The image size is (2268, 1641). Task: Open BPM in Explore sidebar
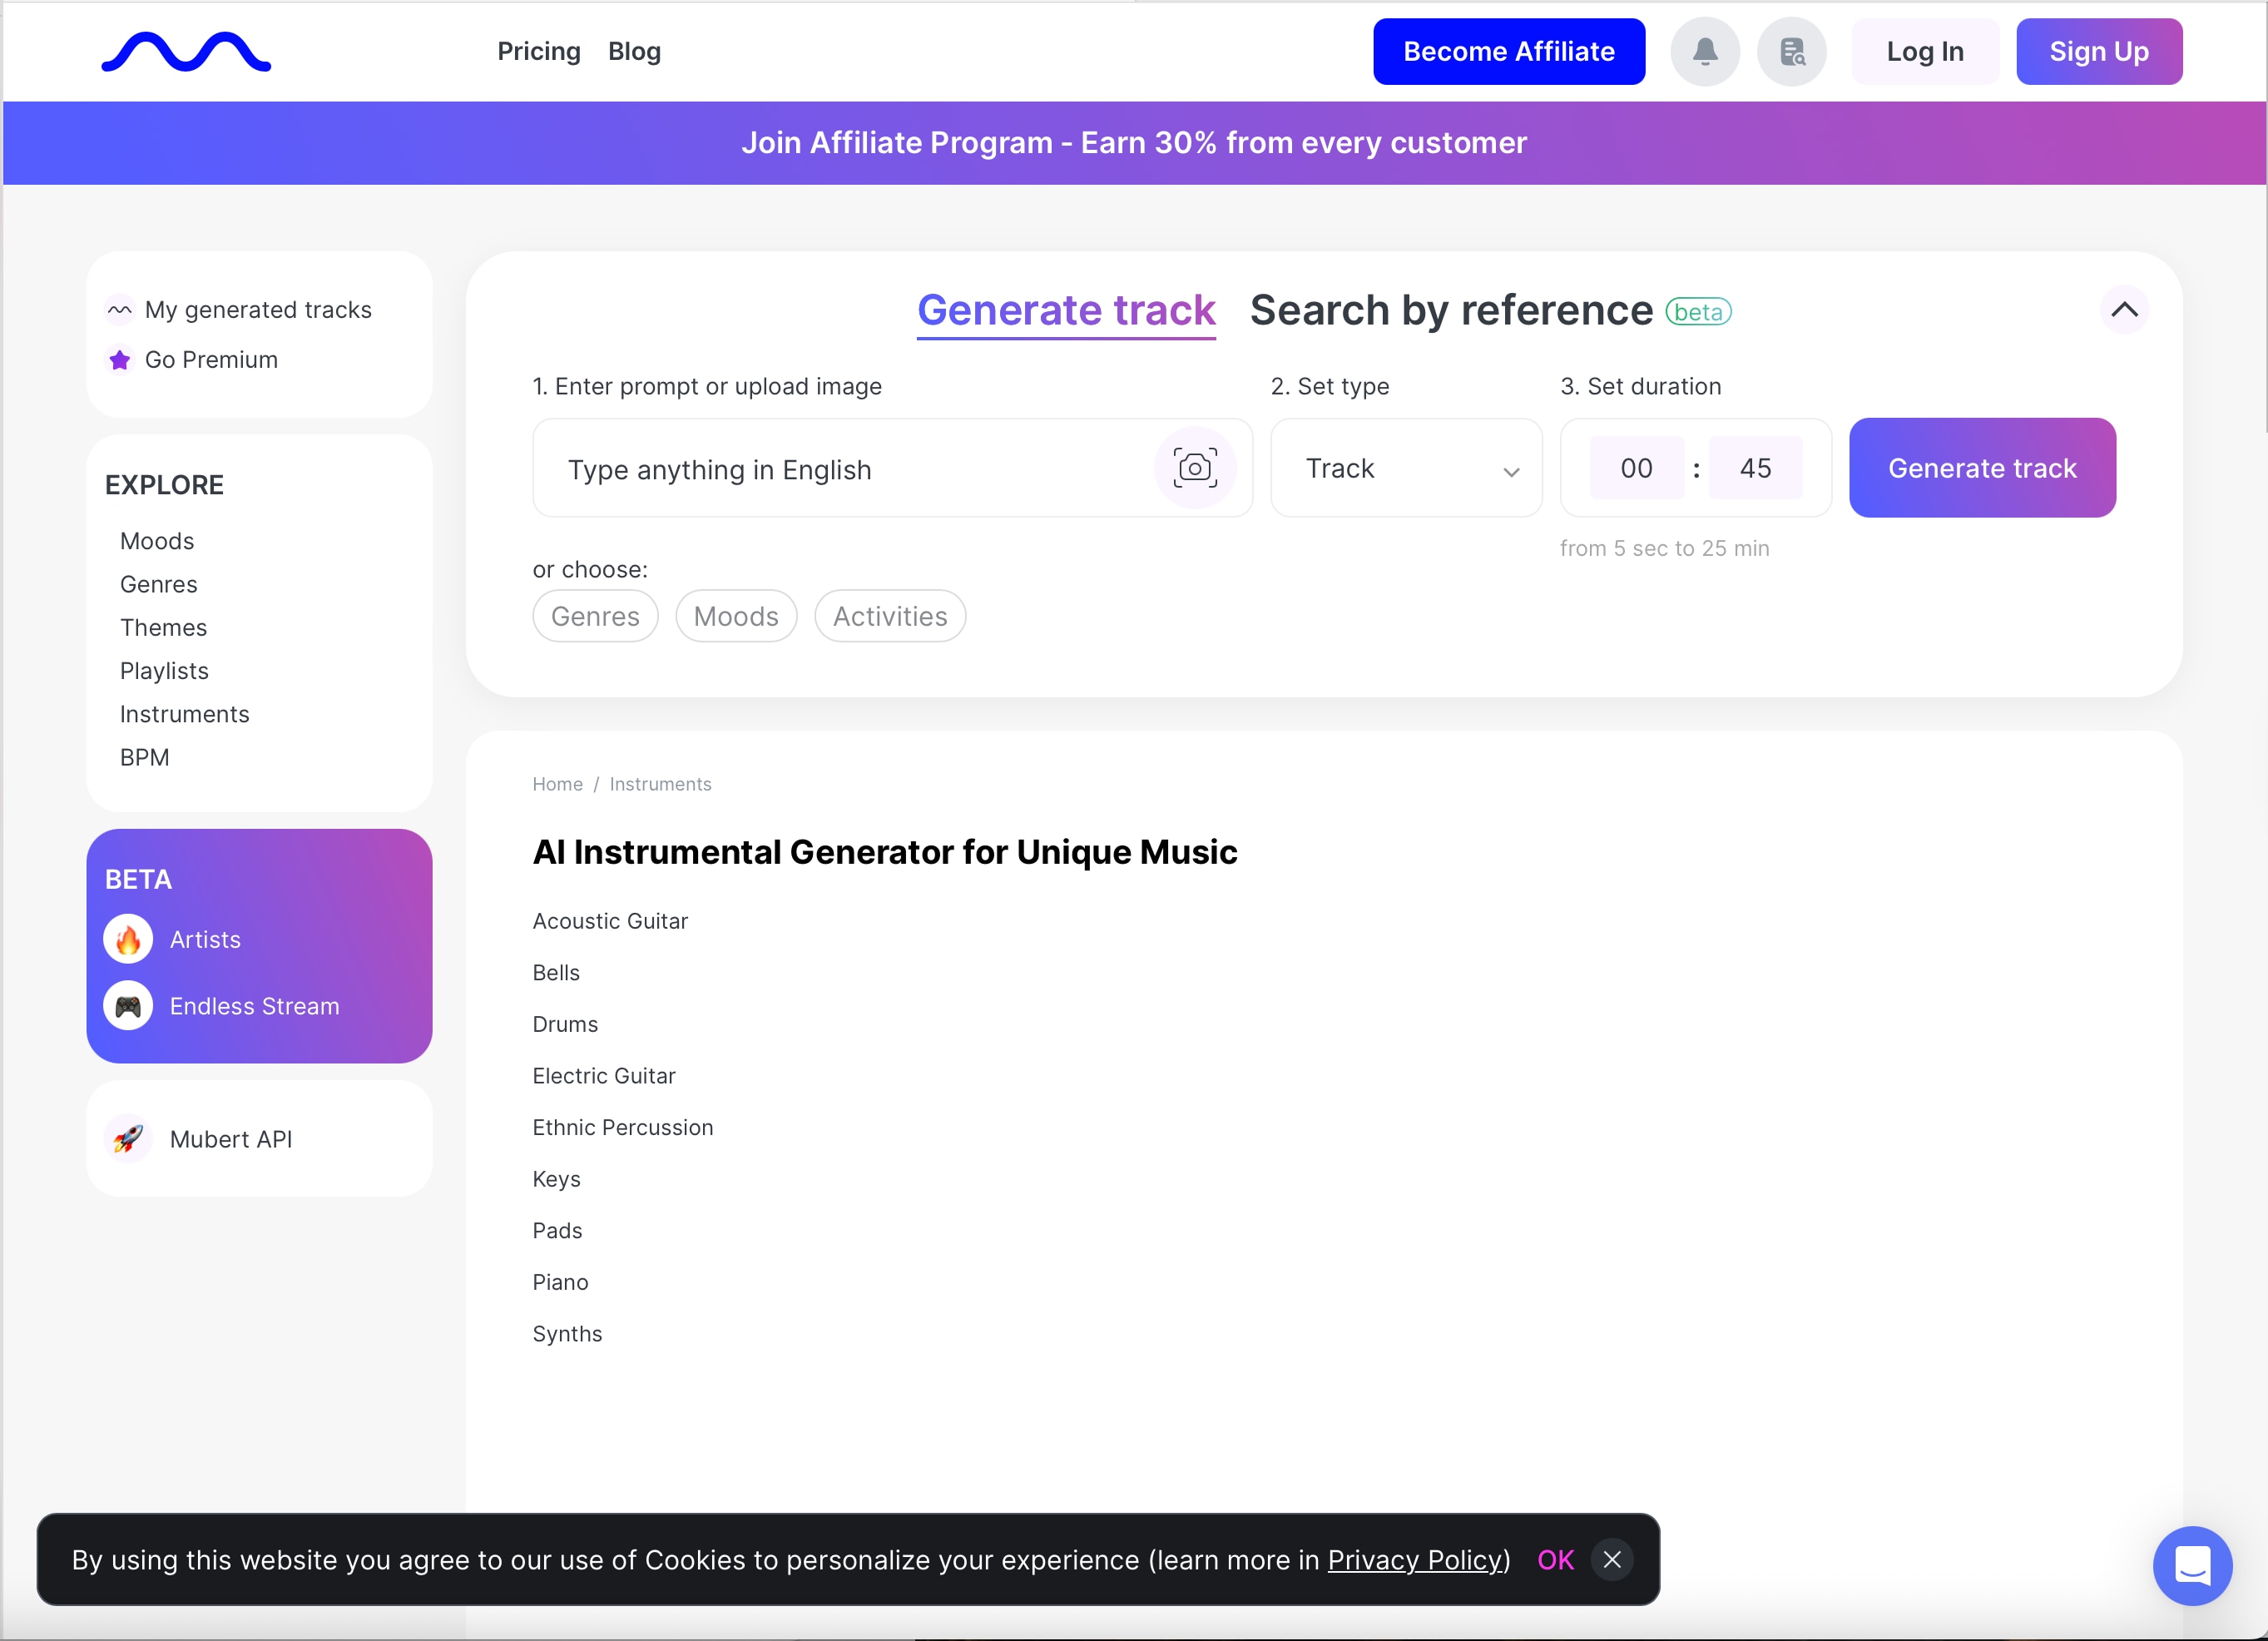145,757
